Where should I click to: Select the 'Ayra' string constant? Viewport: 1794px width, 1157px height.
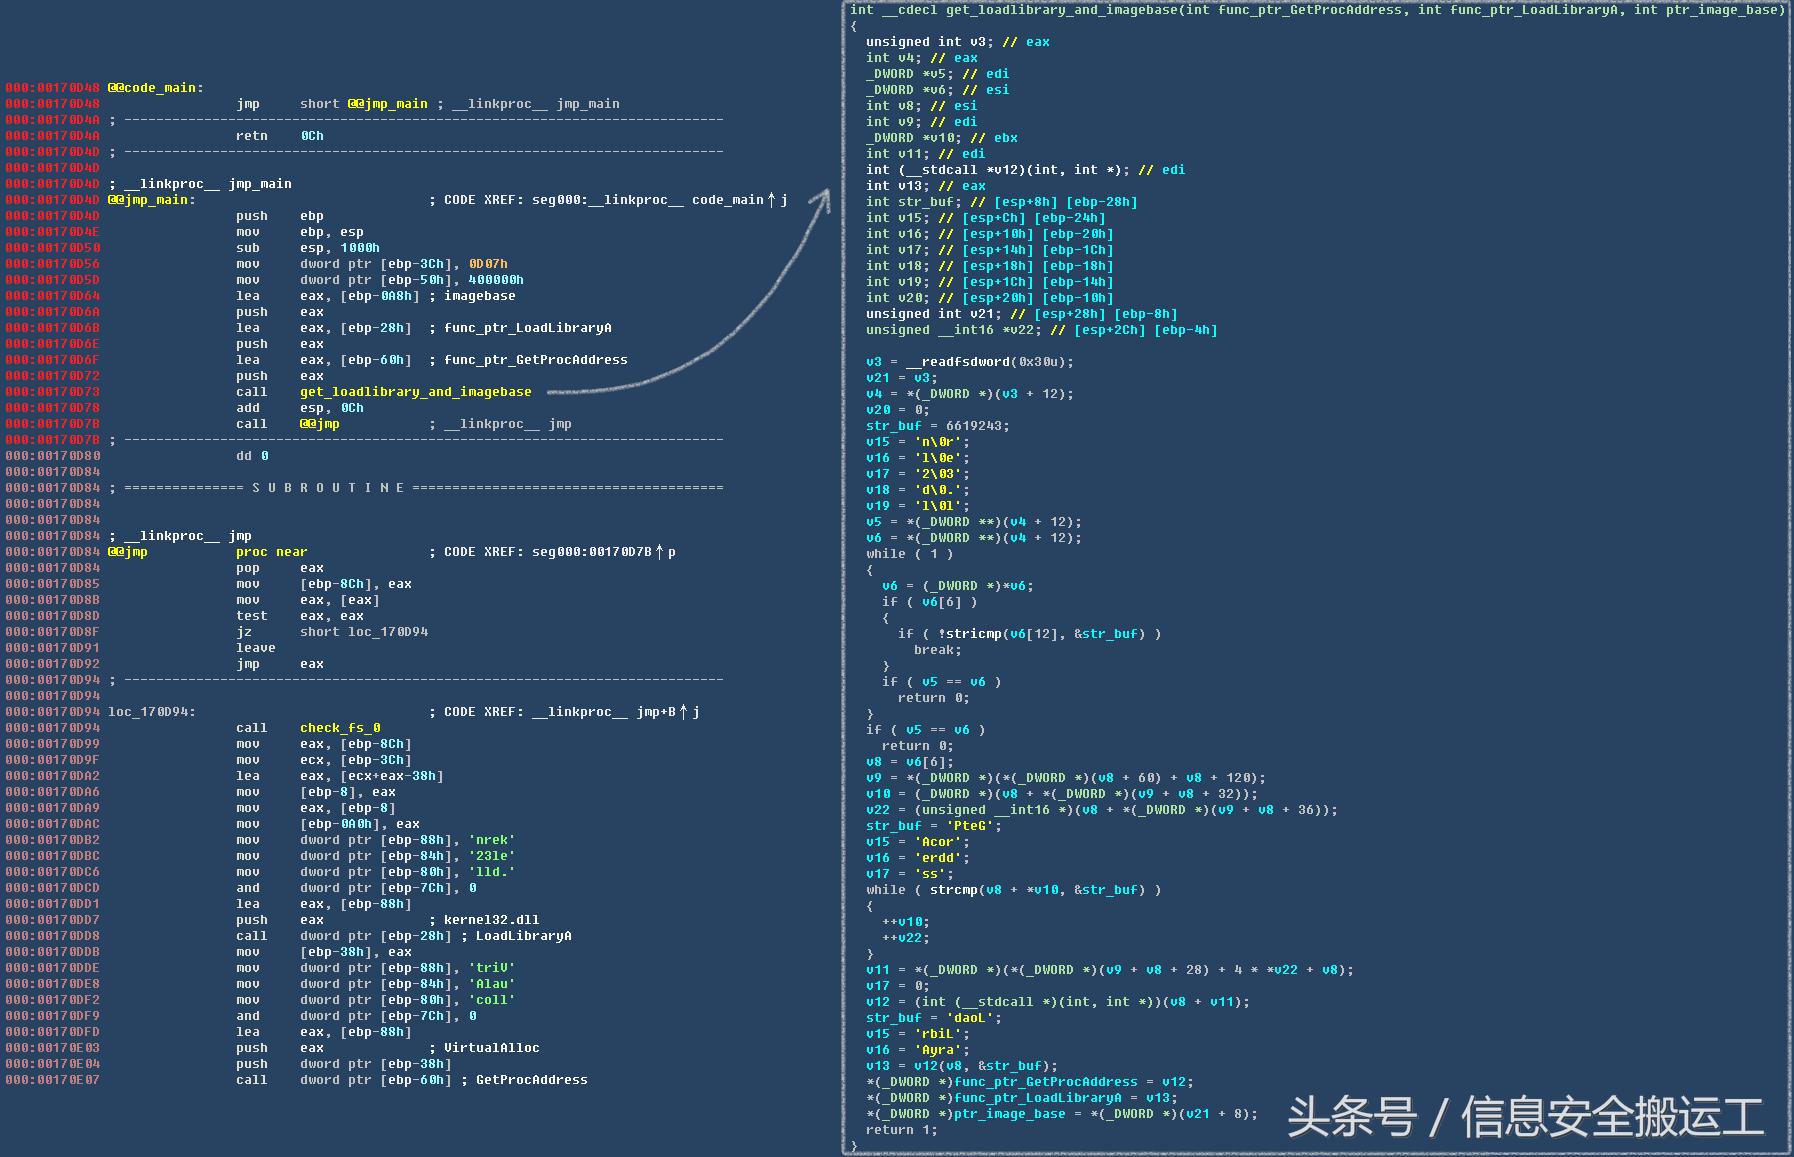point(938,1050)
